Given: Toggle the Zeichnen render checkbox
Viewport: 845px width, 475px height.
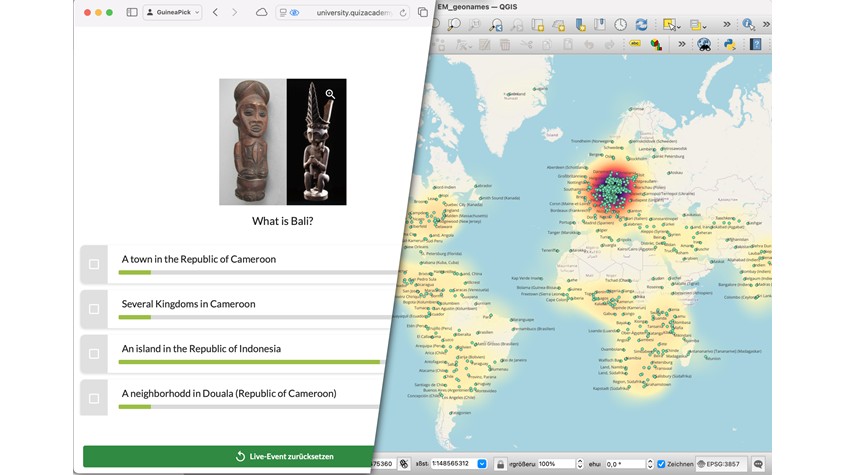Looking at the screenshot, I should click(x=661, y=464).
